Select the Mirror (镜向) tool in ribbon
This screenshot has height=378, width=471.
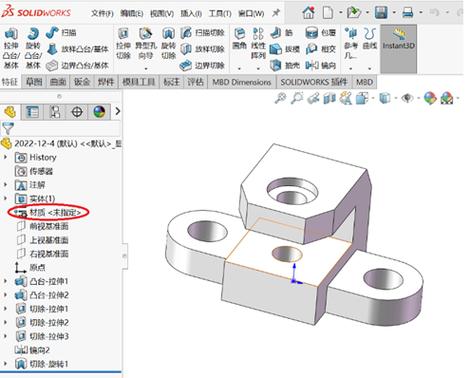[x=320, y=65]
